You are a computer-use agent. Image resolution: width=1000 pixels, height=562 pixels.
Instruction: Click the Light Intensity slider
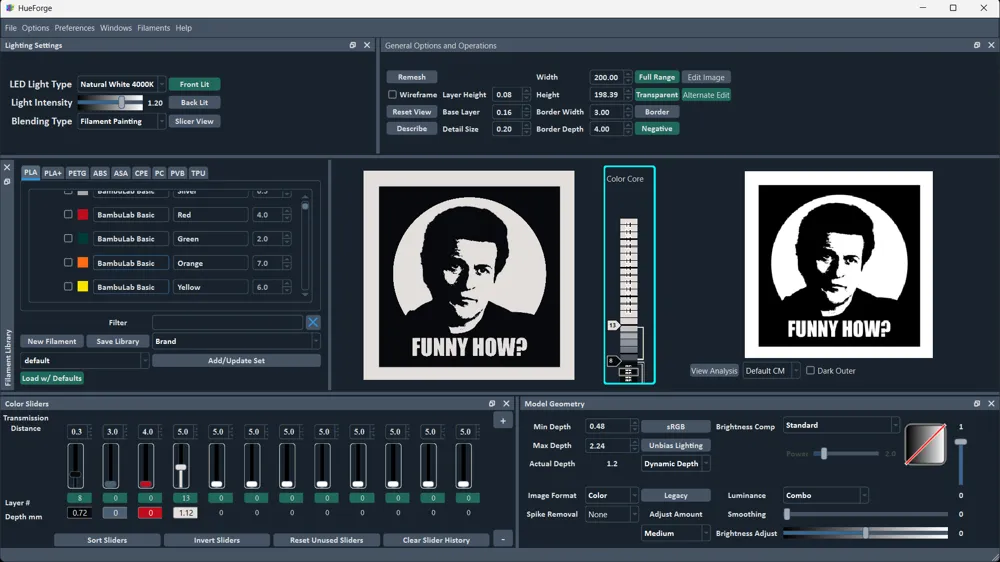tap(110, 103)
